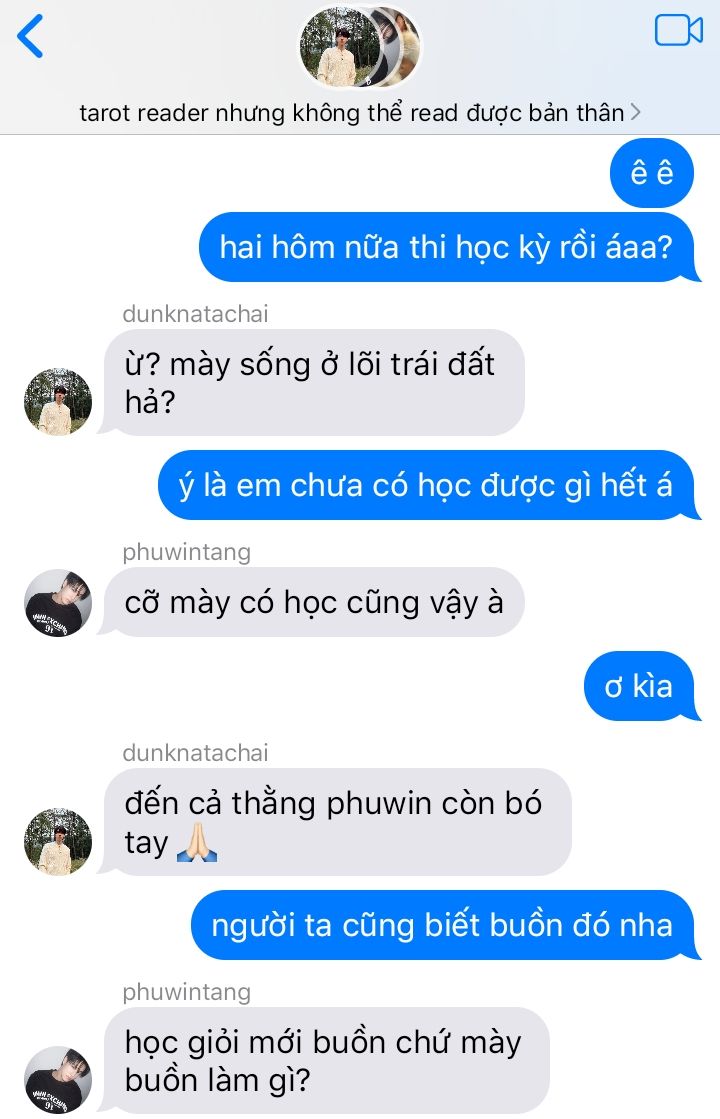Image resolution: width=720 pixels, height=1119 pixels.
Task: Select the 'ê ê' sent message bubble
Action: click(x=651, y=173)
